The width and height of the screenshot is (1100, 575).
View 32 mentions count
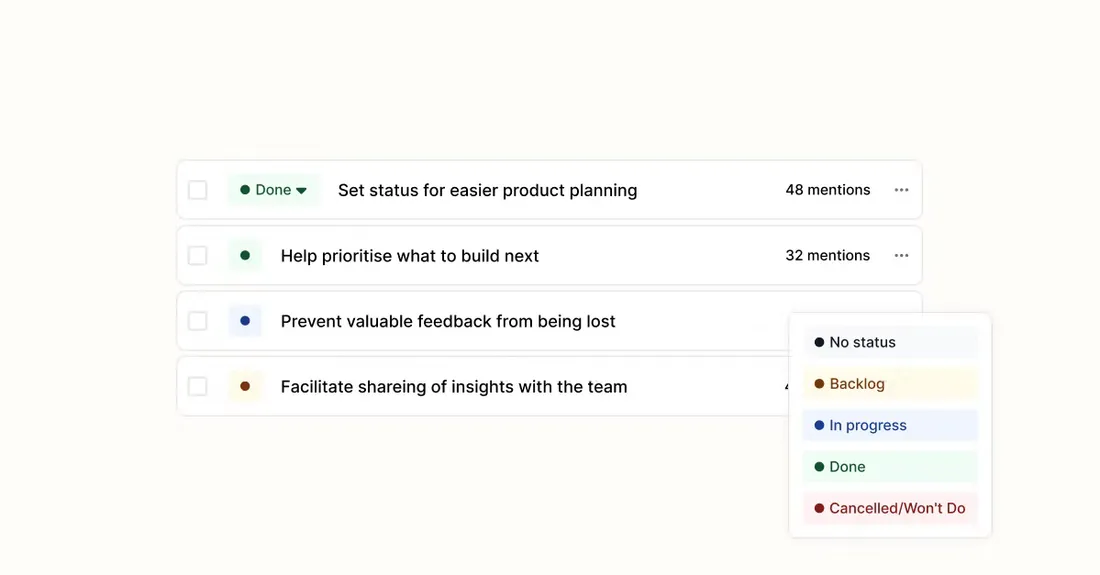pyautogui.click(x=828, y=255)
